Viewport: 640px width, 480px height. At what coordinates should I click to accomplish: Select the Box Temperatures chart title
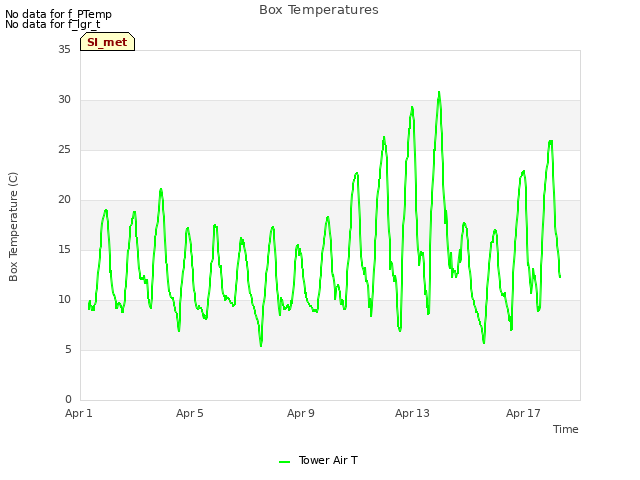(319, 10)
